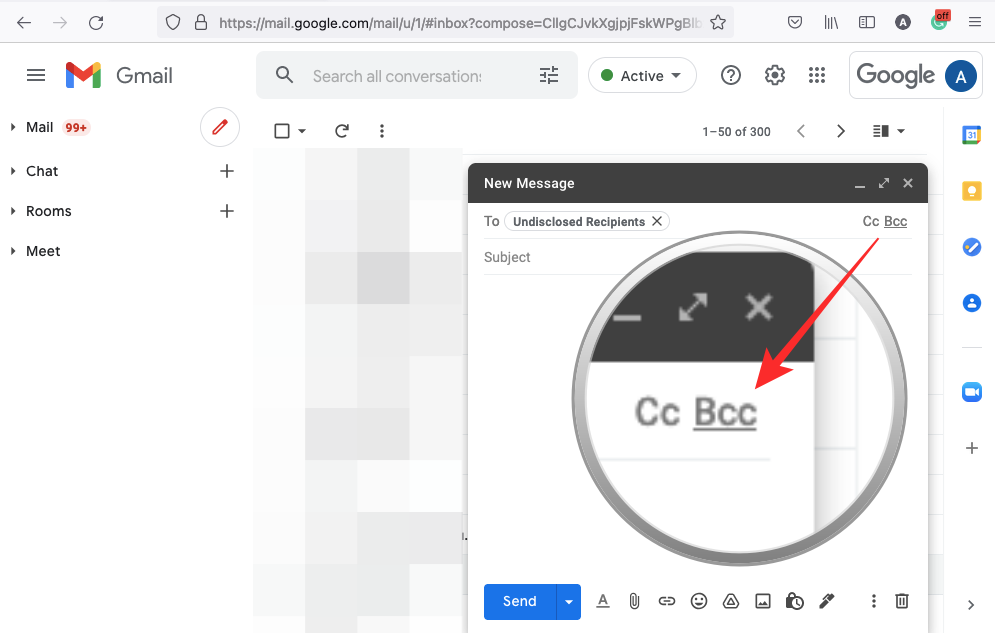995x633 pixels.
Task: Open Google Tasks in the side panel
Action: click(x=971, y=247)
